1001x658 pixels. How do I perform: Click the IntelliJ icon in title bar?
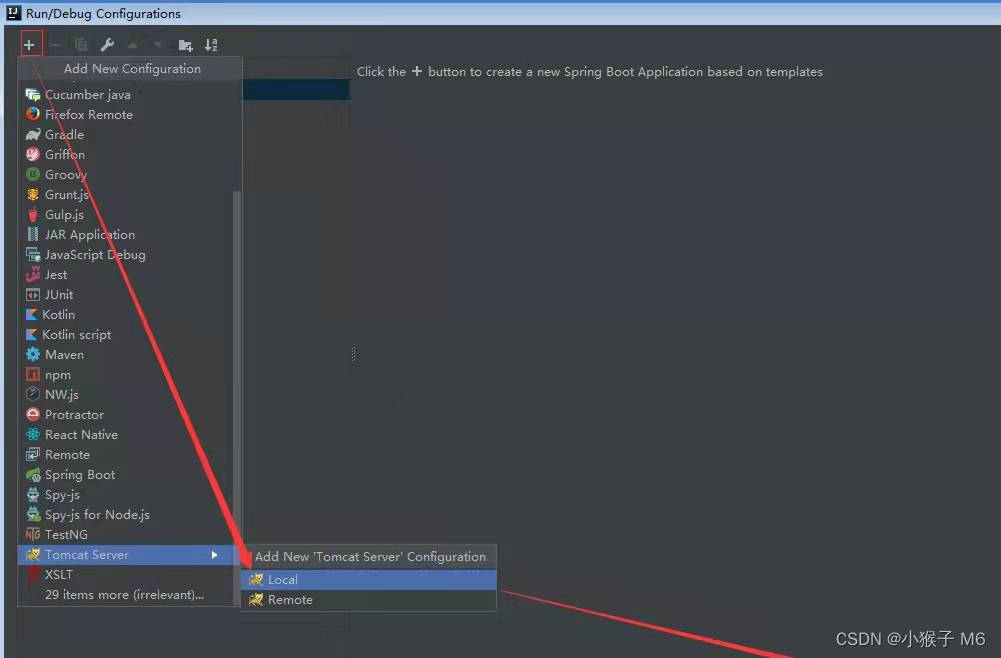tap(13, 12)
